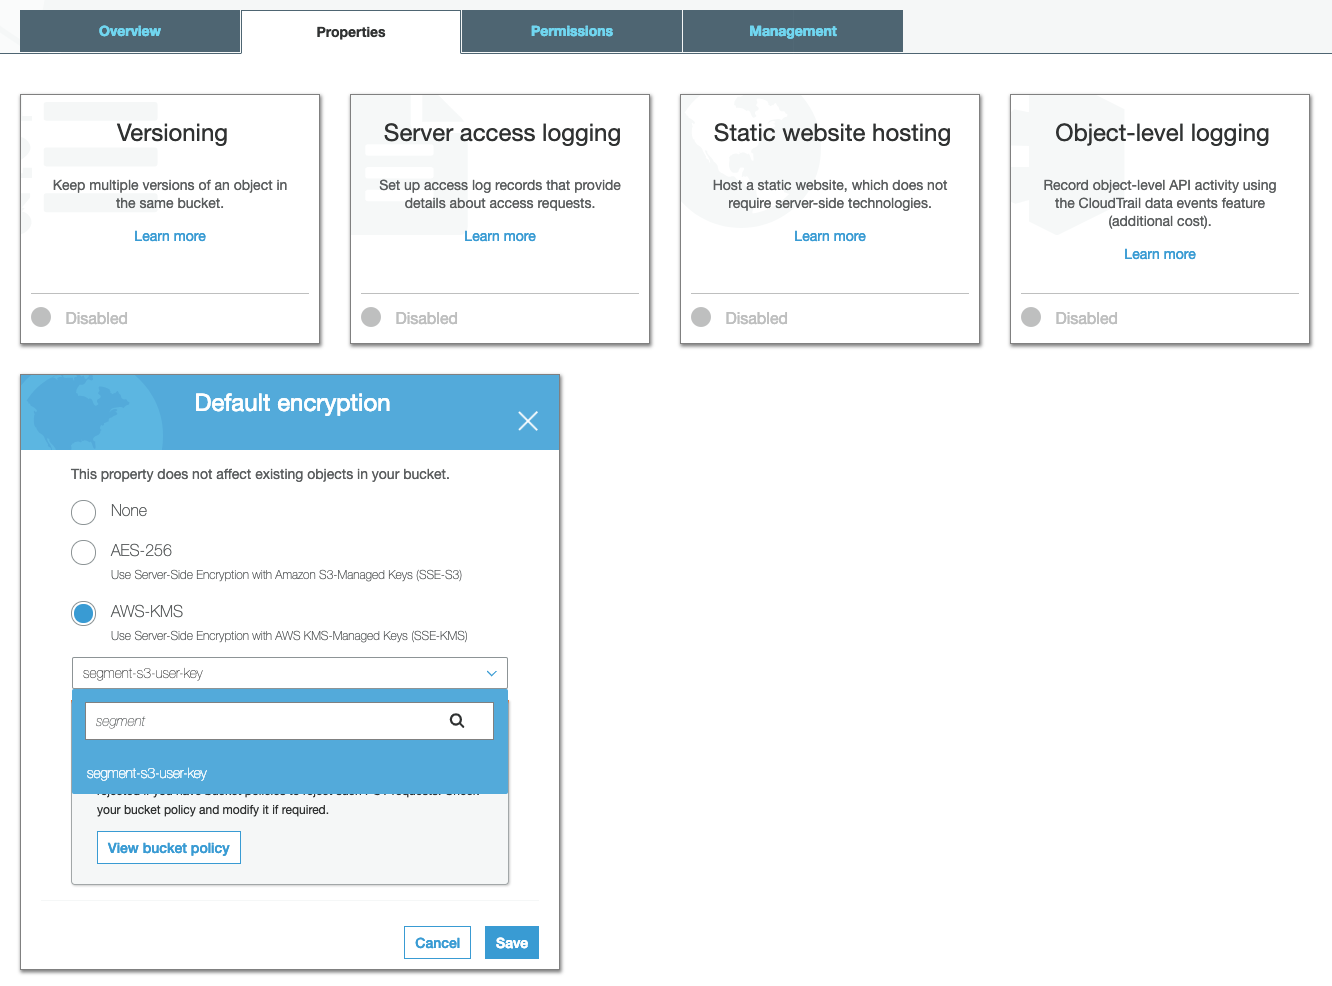This screenshot has width=1332, height=986.
Task: Click the search magnifier in the key dropdown
Action: (457, 720)
